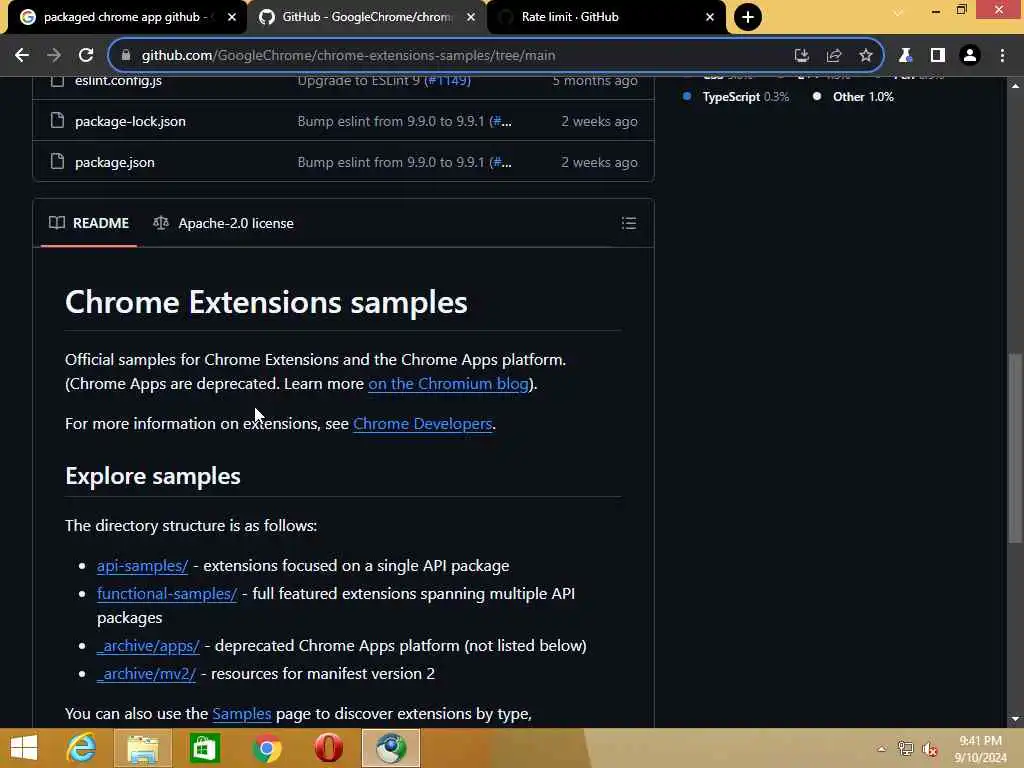
Task: Switch to Rate limit · GitHub tab
Action: coord(606,17)
